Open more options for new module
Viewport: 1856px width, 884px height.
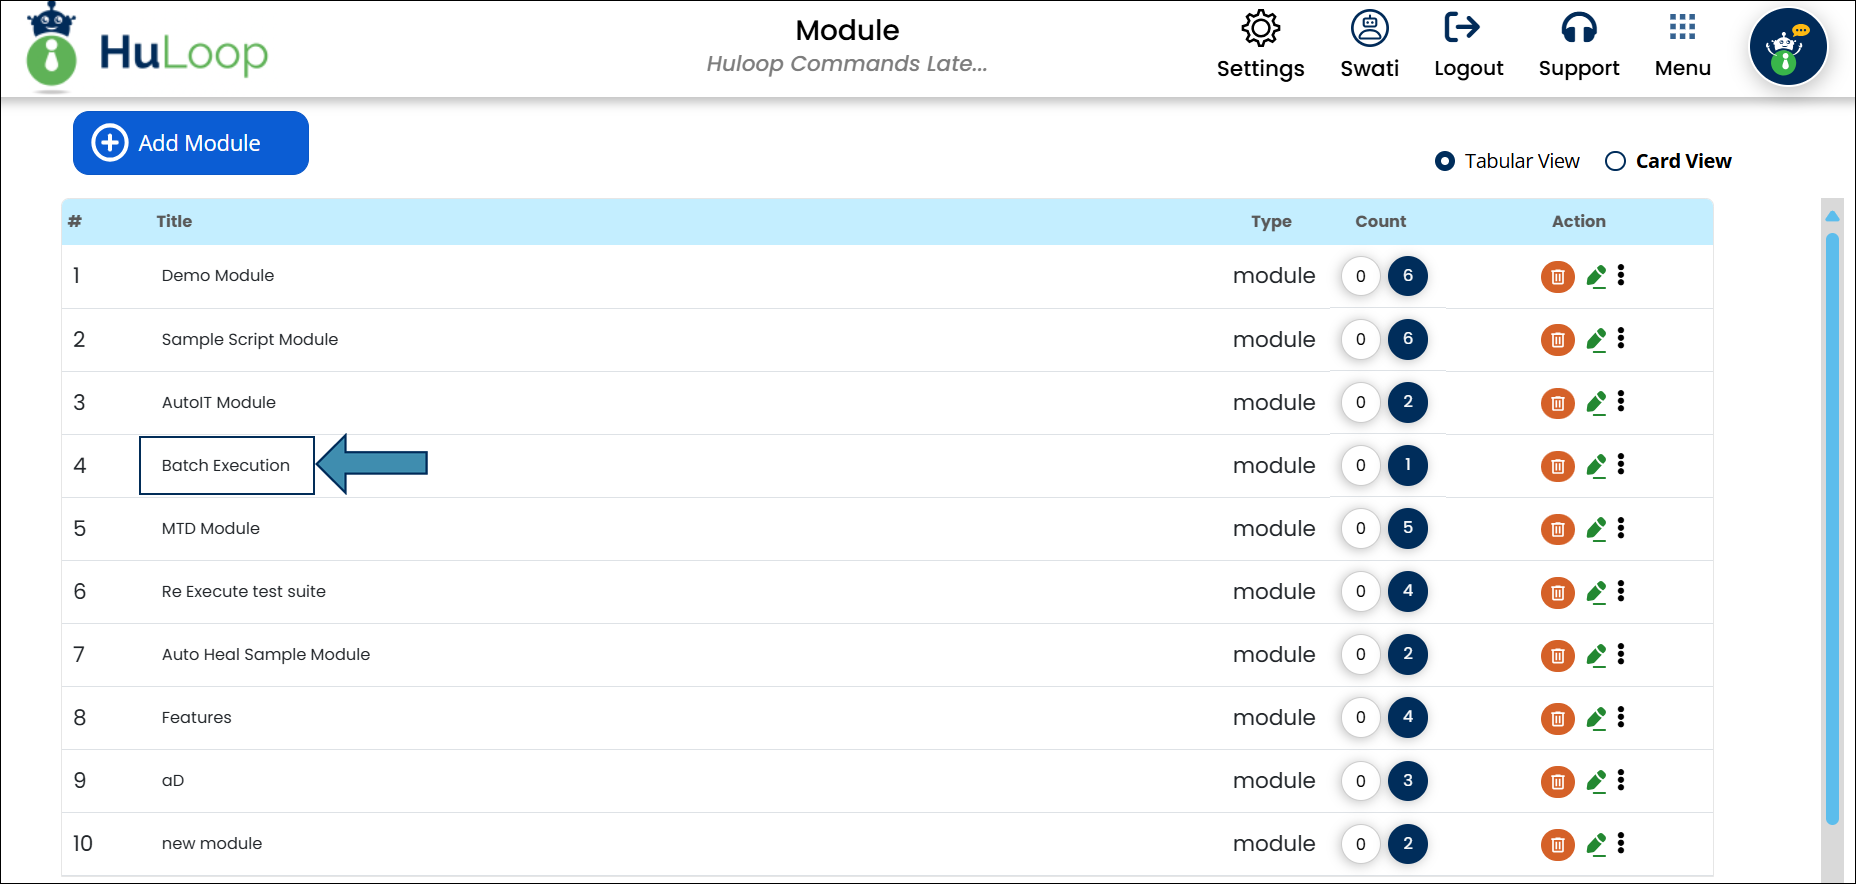[x=1621, y=843]
